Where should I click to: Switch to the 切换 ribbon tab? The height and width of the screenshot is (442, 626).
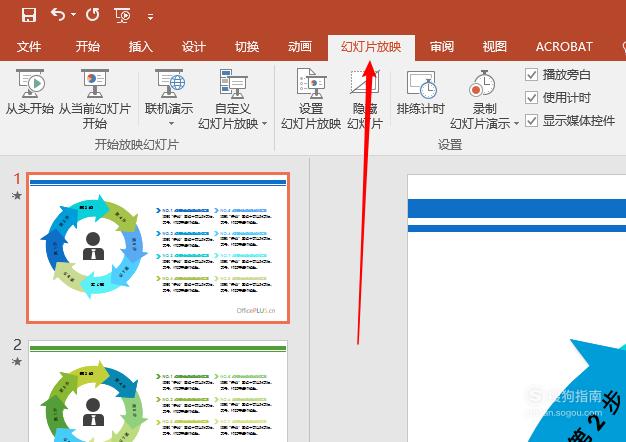coord(247,47)
